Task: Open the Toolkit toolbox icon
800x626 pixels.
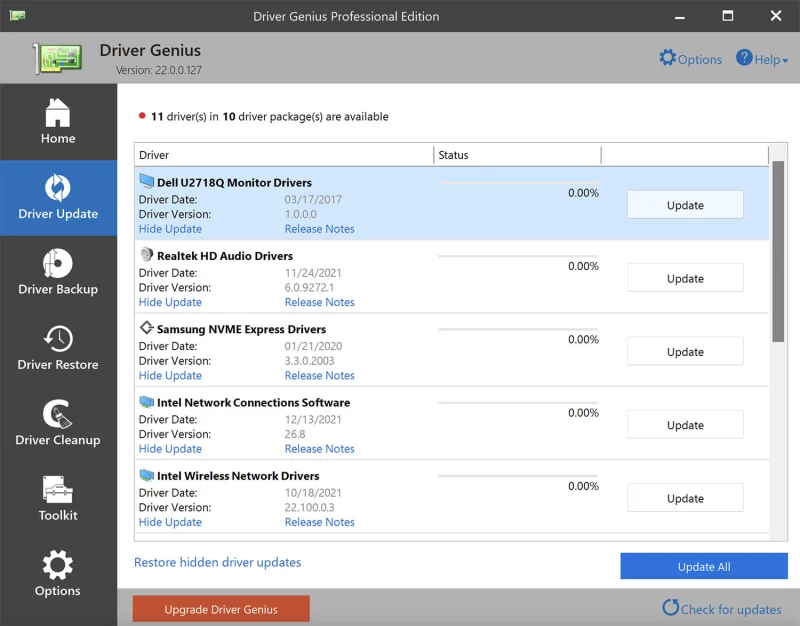Action: tap(58, 489)
